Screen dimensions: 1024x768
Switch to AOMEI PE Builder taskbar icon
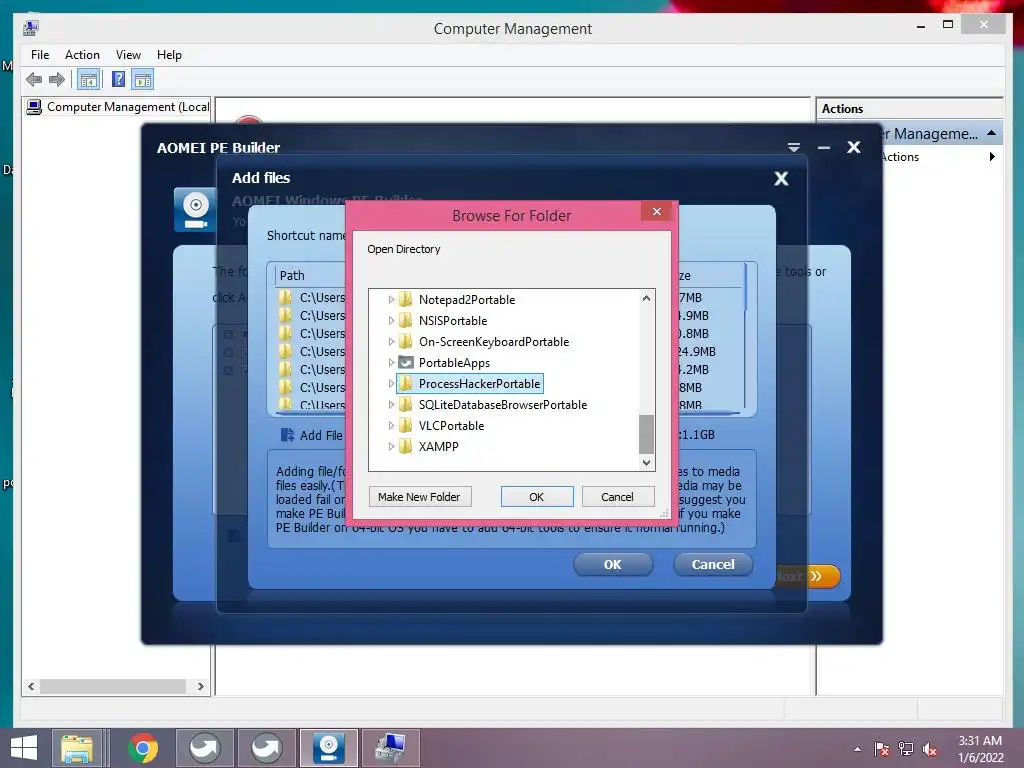pos(328,748)
